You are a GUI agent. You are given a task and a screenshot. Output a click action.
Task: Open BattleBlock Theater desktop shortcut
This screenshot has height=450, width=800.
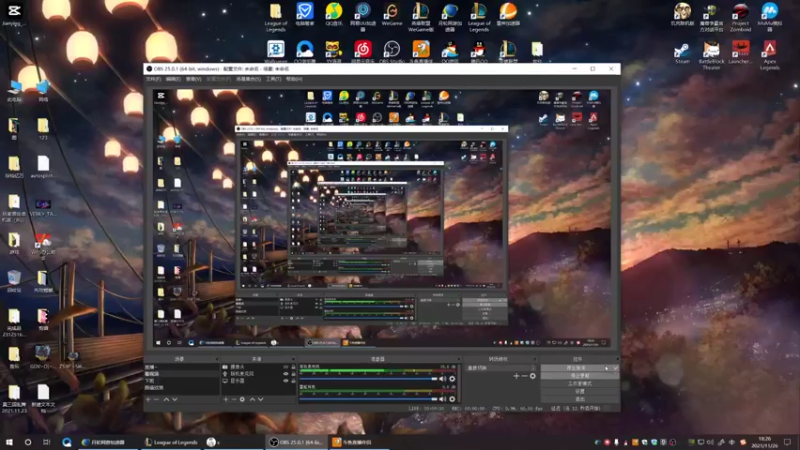click(x=711, y=55)
